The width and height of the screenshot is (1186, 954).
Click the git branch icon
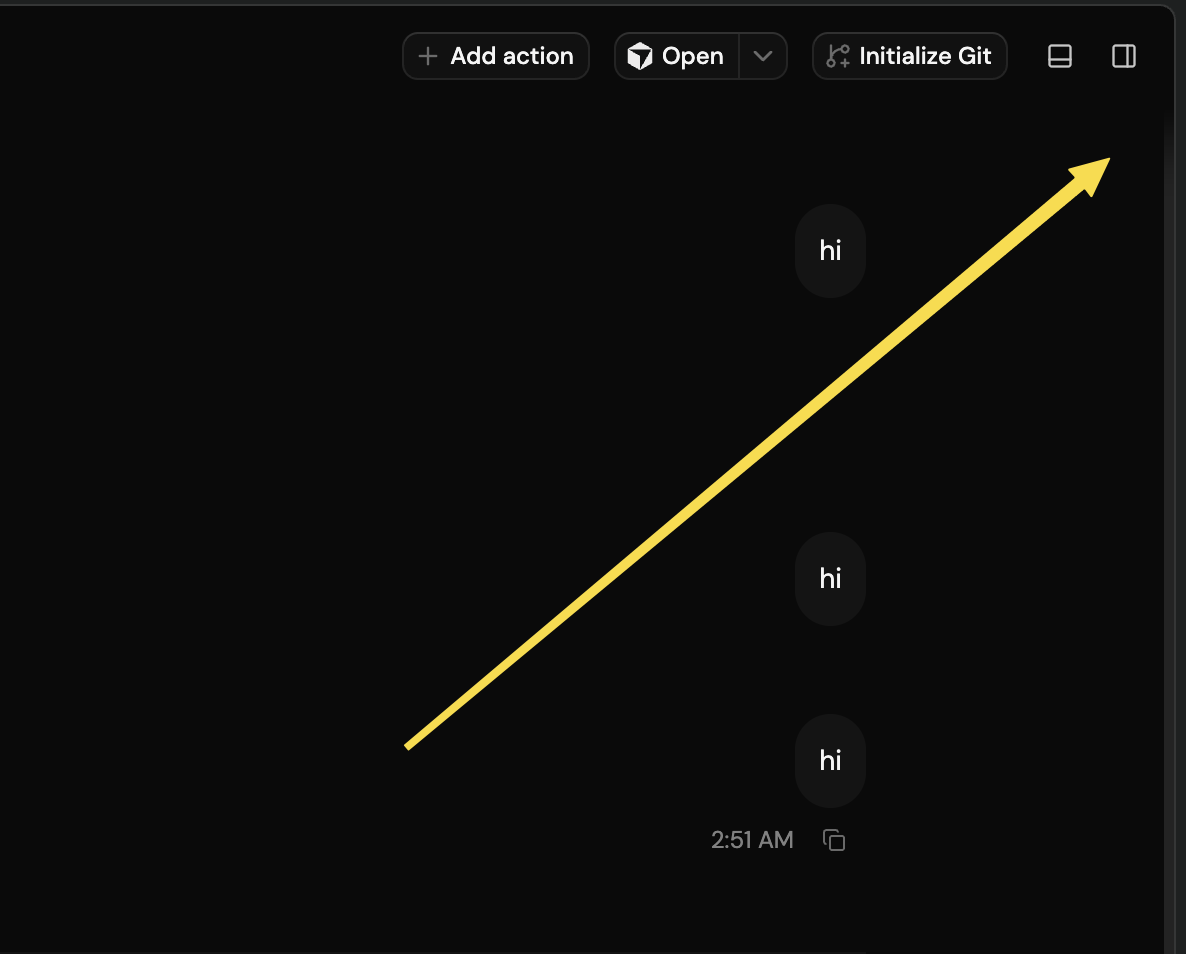coord(838,56)
